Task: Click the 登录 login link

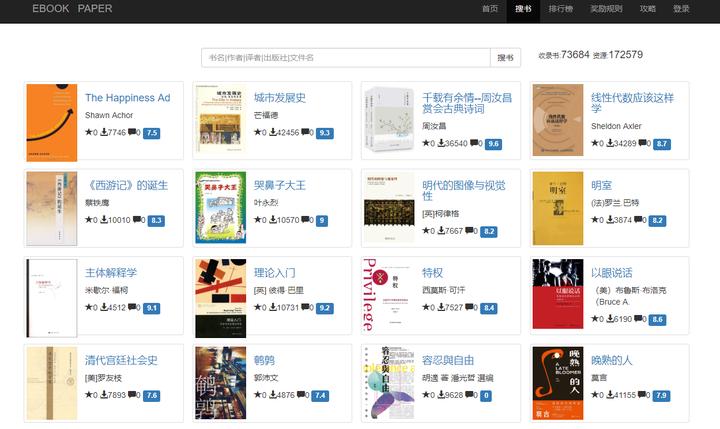Action: pyautogui.click(x=681, y=9)
